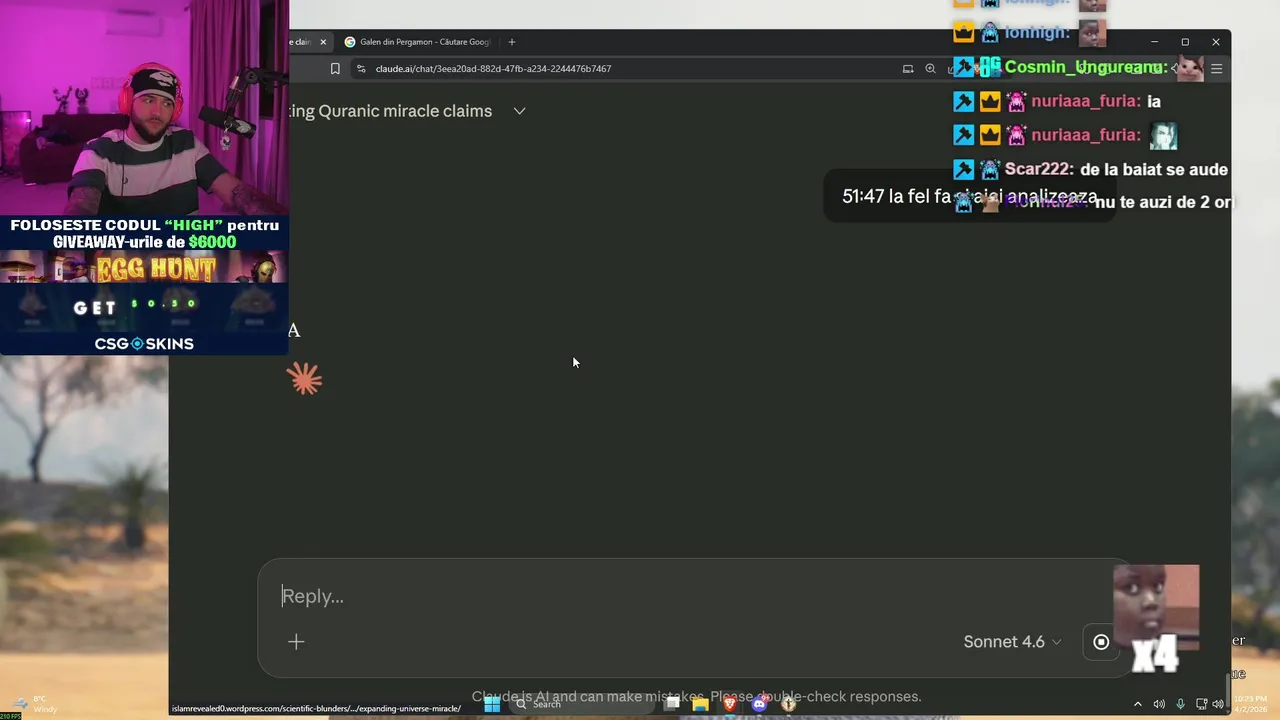Viewport: 1280px width, 720px height.
Task: Click nuriaaa_furia chat message saying ia
Action: 1056,101
